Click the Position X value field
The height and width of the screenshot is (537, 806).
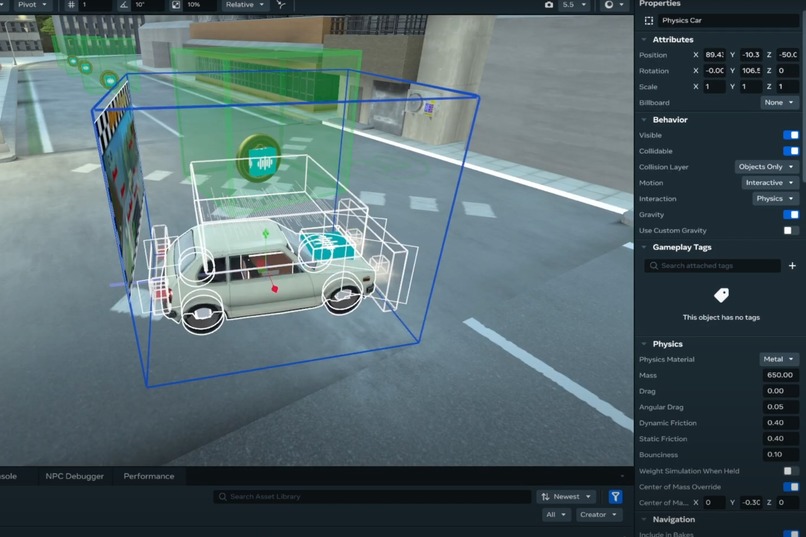tap(714, 54)
